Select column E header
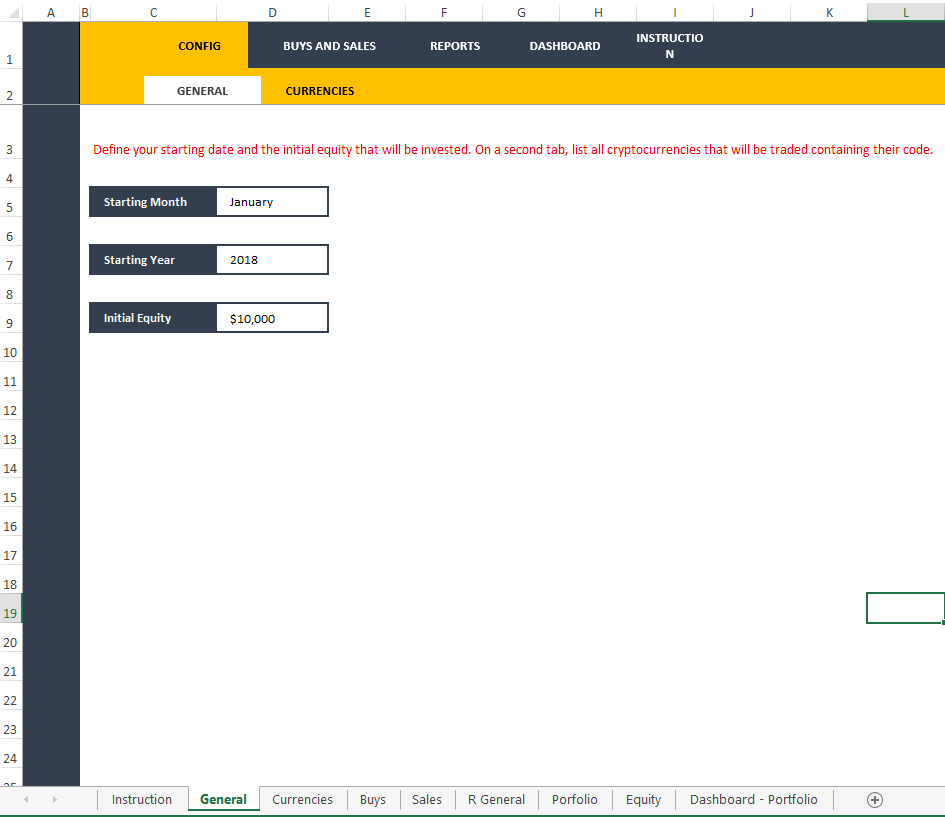The width and height of the screenshot is (945, 817). [x=367, y=12]
